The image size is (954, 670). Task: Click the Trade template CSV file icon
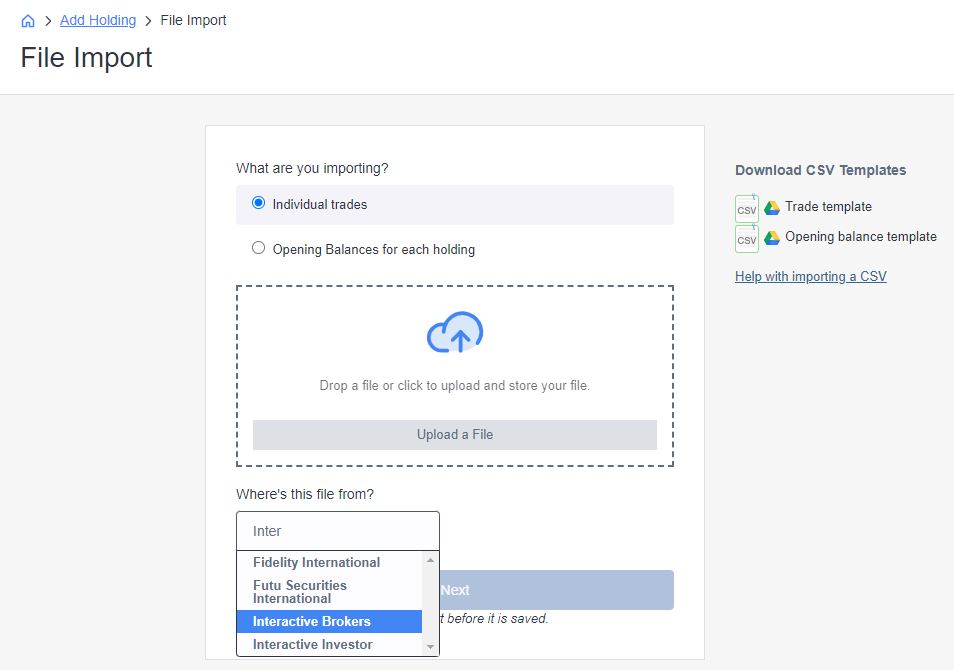pyautogui.click(x=747, y=208)
